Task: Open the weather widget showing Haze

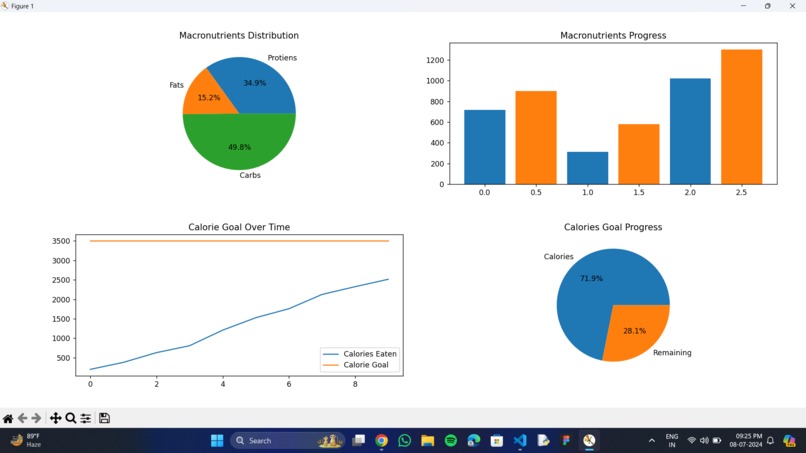Action: click(x=26, y=441)
